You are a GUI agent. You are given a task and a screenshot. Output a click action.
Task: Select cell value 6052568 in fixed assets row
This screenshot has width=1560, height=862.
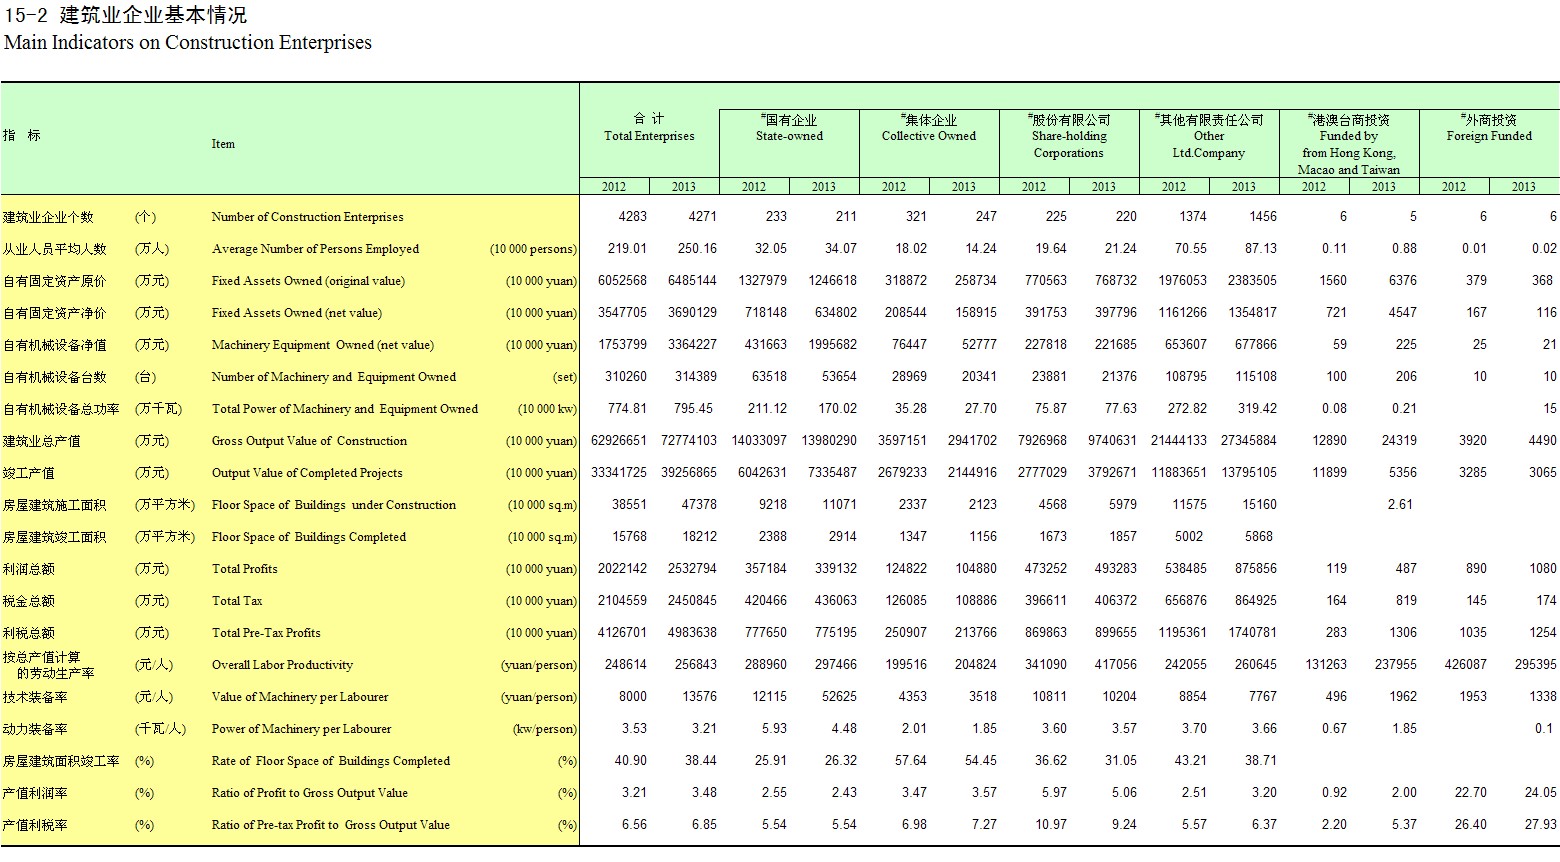click(622, 281)
